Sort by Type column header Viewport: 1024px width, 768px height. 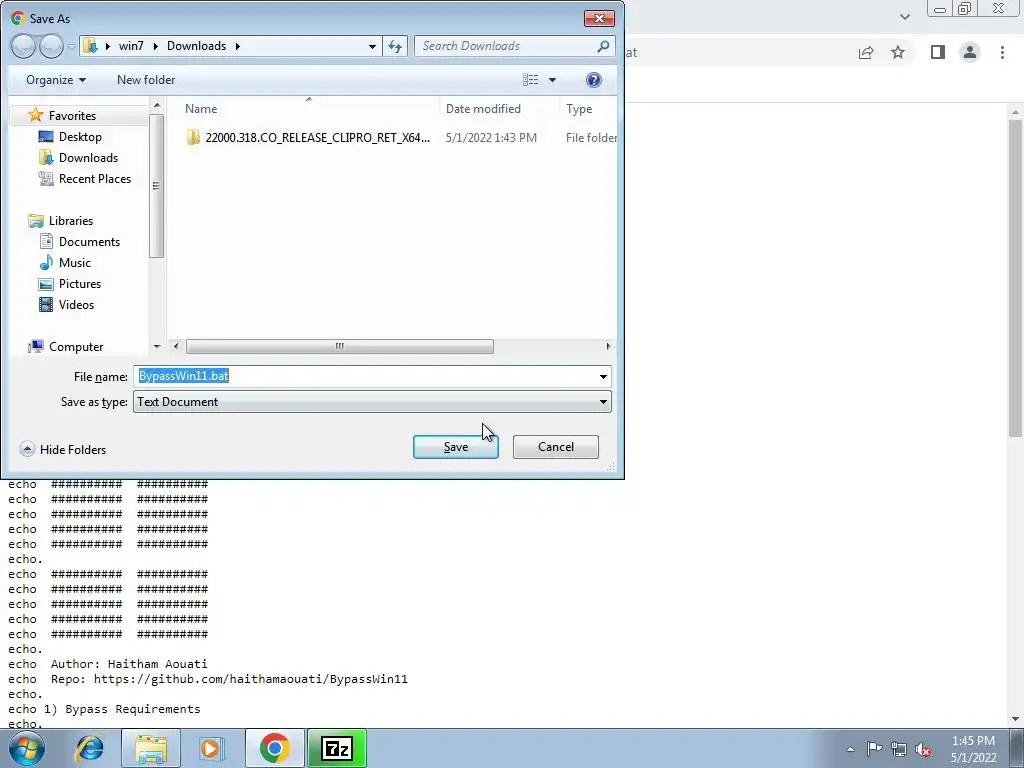(x=579, y=108)
